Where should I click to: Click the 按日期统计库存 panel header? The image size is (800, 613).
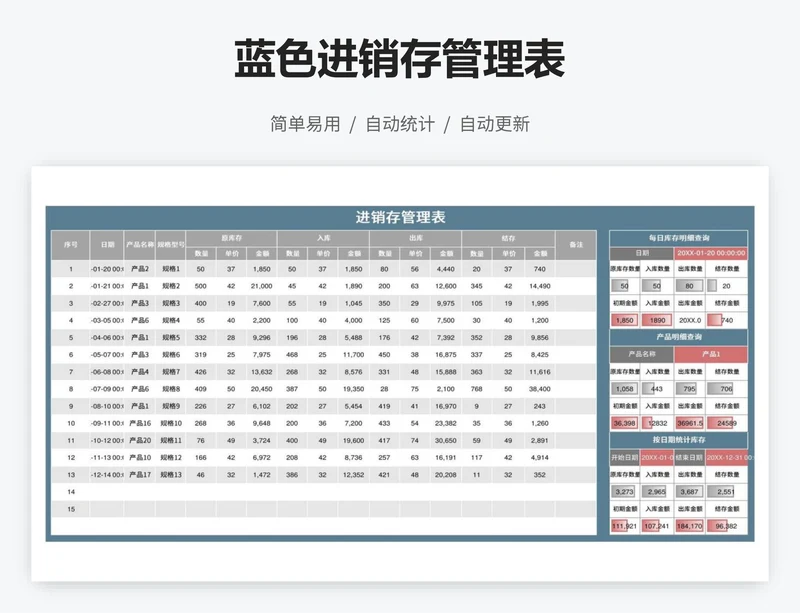679,439
